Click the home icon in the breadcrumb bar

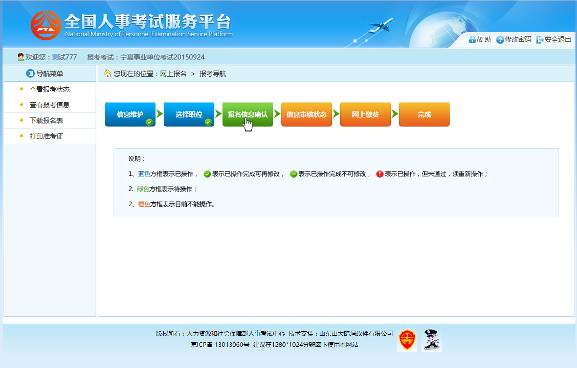(108, 73)
